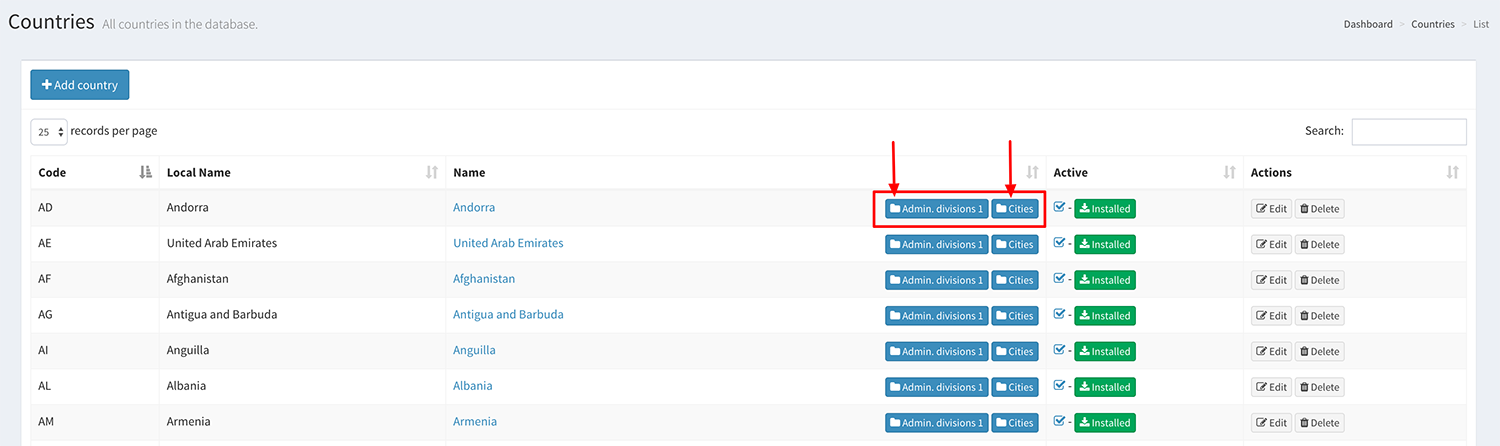Delete the Afghanistan row

[1319, 280]
